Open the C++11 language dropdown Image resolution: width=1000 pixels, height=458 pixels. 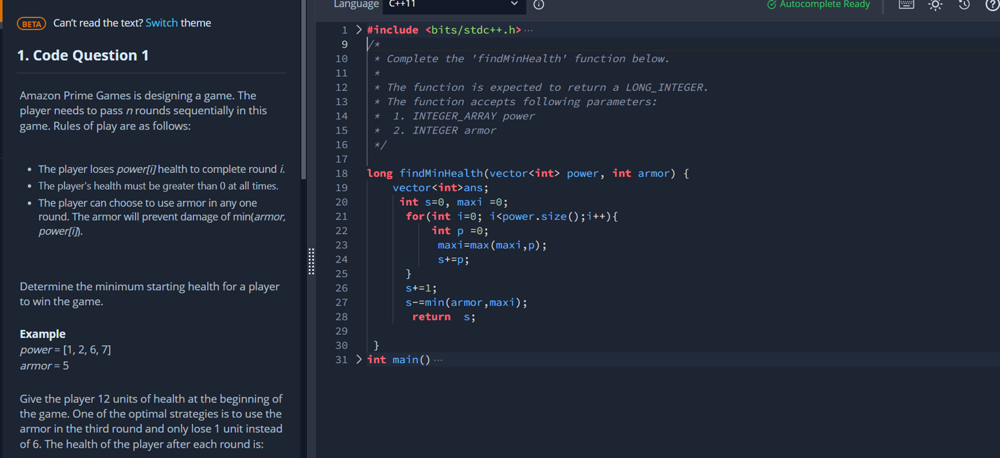(454, 4)
